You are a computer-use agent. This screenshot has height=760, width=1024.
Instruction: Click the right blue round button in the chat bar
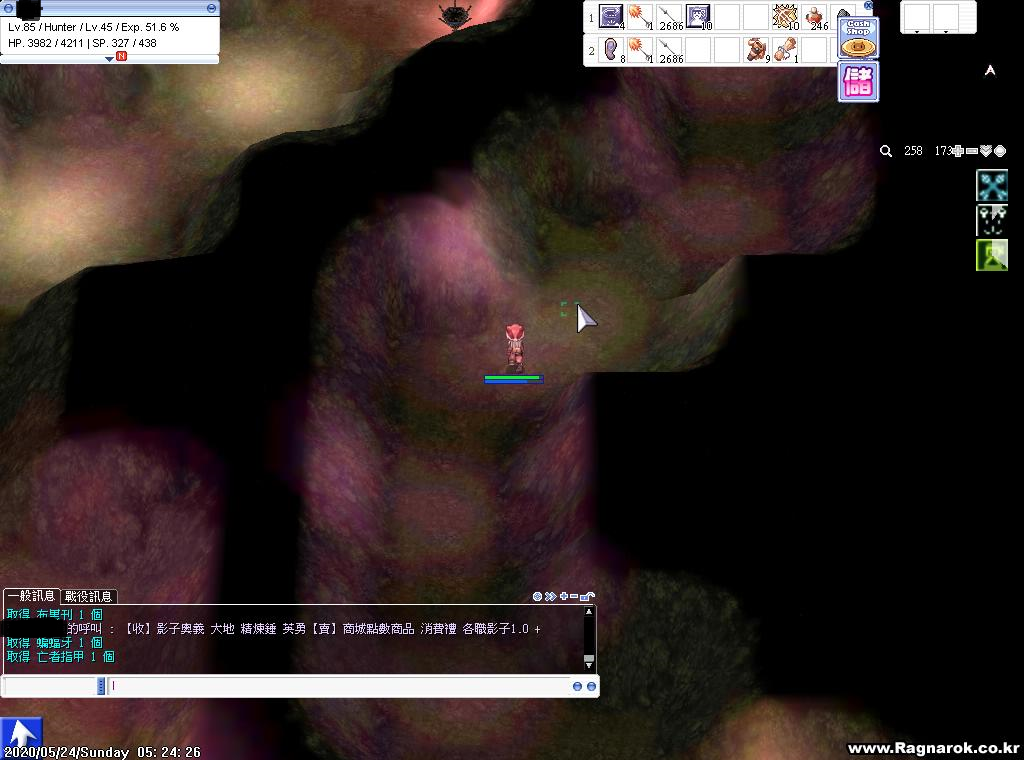(591, 686)
